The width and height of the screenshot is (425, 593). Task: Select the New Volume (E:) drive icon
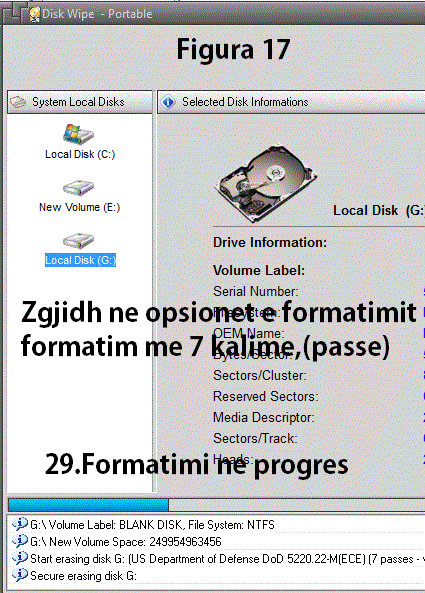pyautogui.click(x=79, y=188)
